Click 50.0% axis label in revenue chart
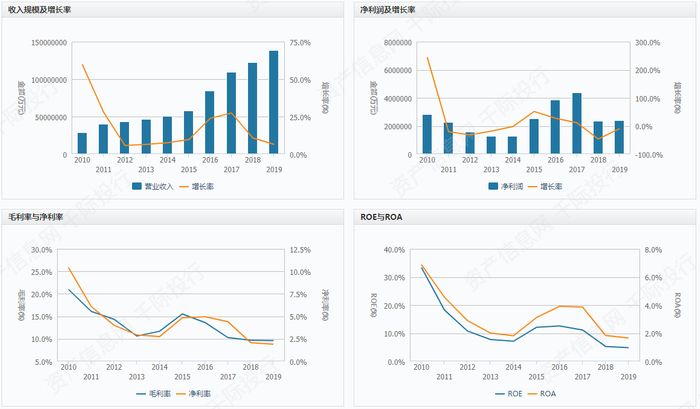This screenshot has height=409, width=700. pos(300,80)
